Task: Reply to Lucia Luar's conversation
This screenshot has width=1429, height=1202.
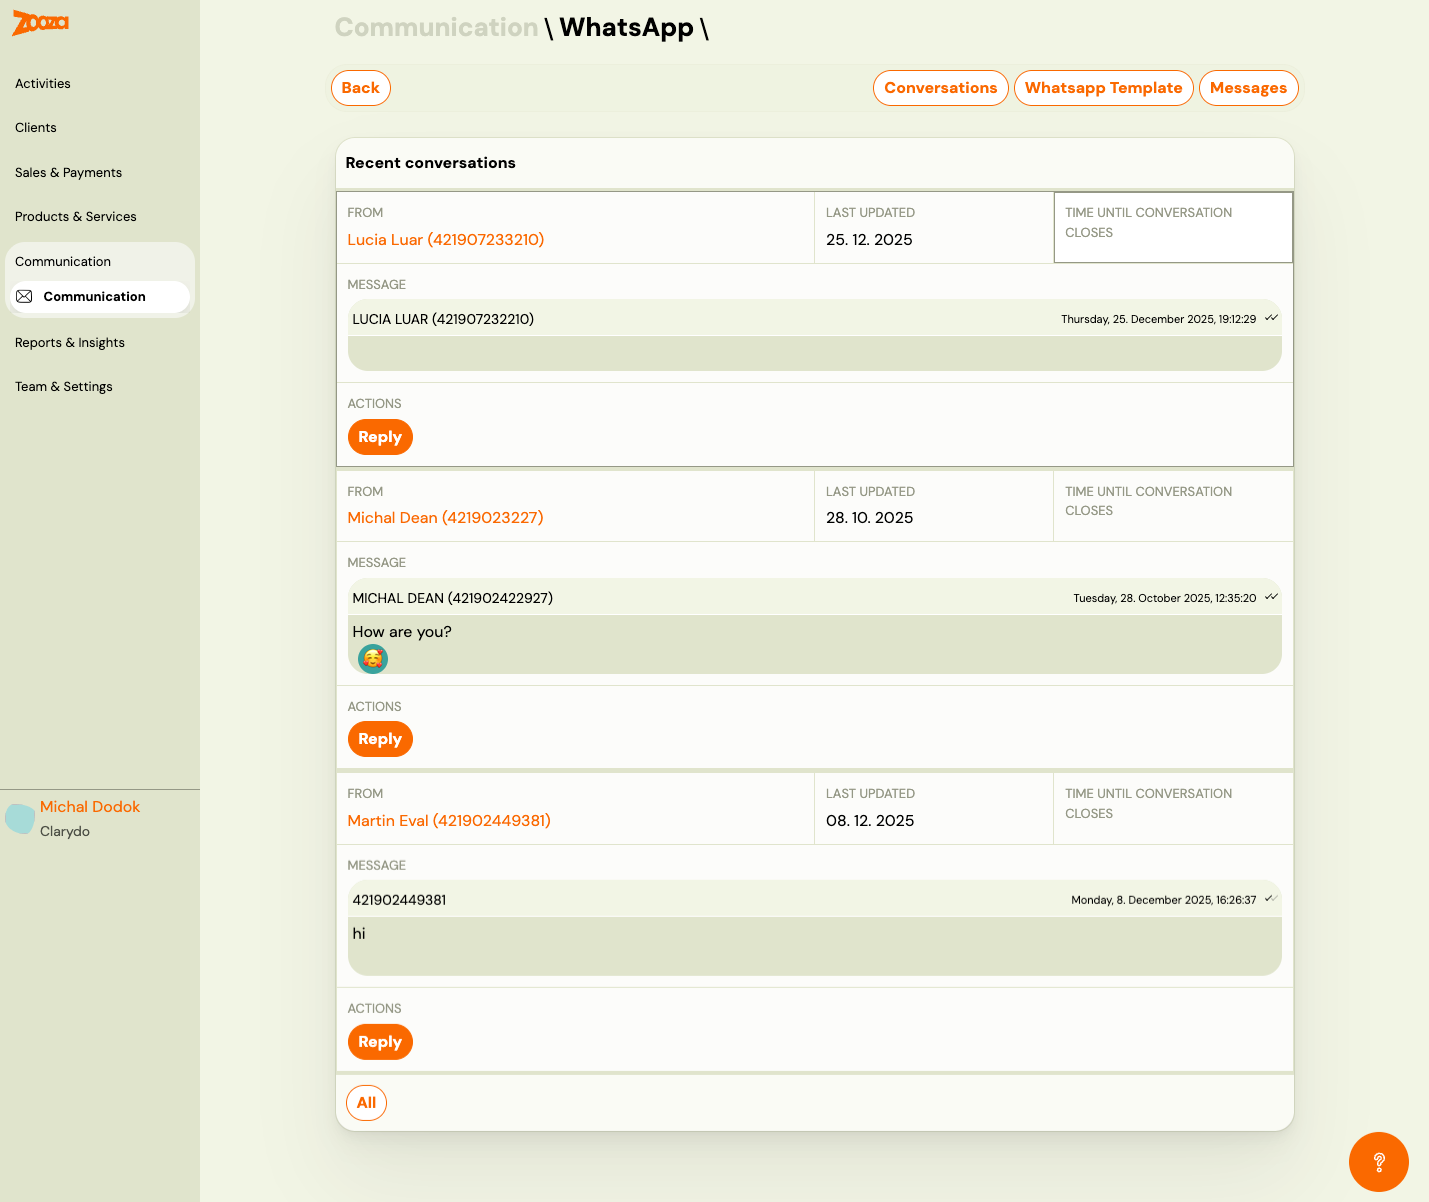Action: click(x=380, y=437)
